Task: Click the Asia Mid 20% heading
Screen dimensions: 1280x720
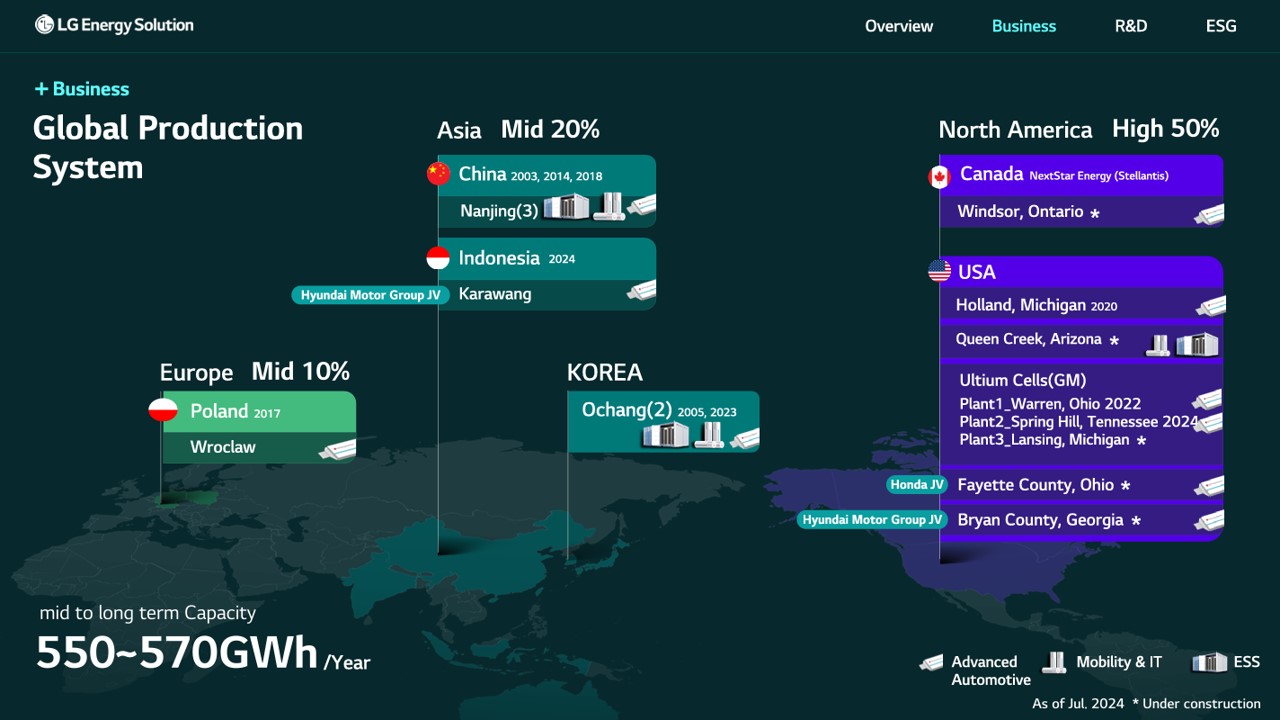Action: pos(518,129)
